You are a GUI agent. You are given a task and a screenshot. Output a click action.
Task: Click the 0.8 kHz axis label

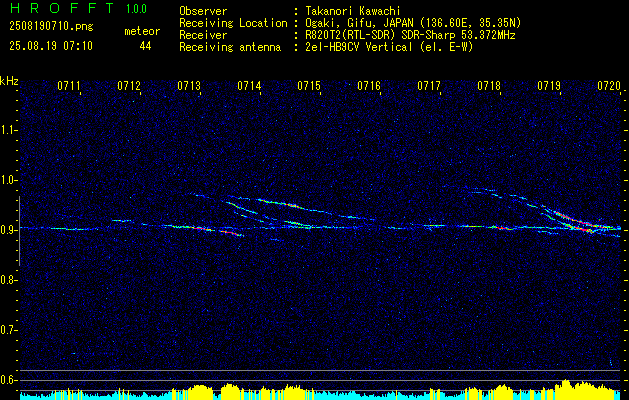[x=8, y=280]
